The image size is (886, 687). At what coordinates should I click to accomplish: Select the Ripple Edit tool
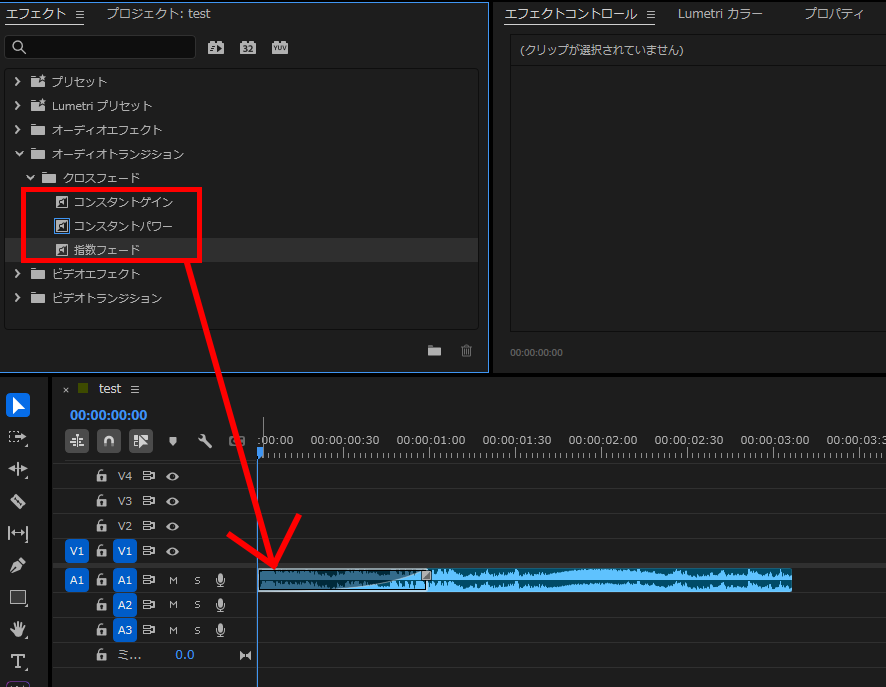click(18, 469)
